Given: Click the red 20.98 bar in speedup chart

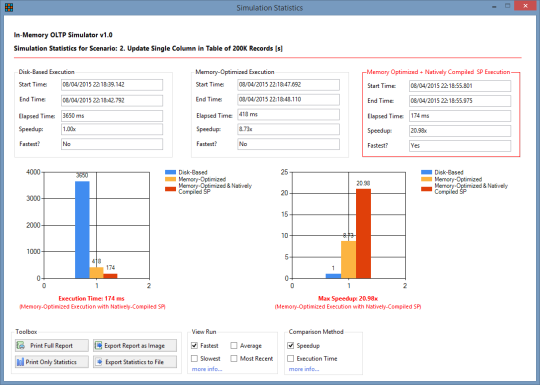Looking at the screenshot, I should [x=363, y=233].
